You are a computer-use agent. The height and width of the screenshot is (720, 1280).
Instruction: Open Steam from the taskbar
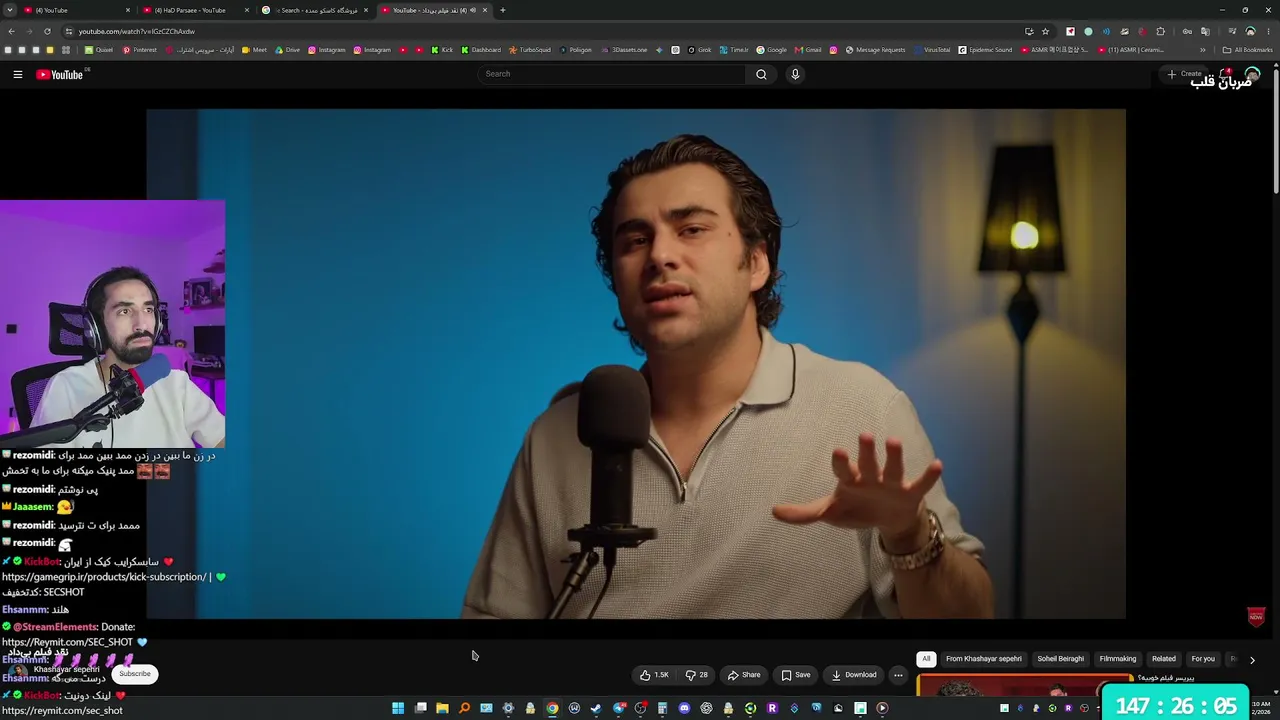pyautogui.click(x=596, y=708)
